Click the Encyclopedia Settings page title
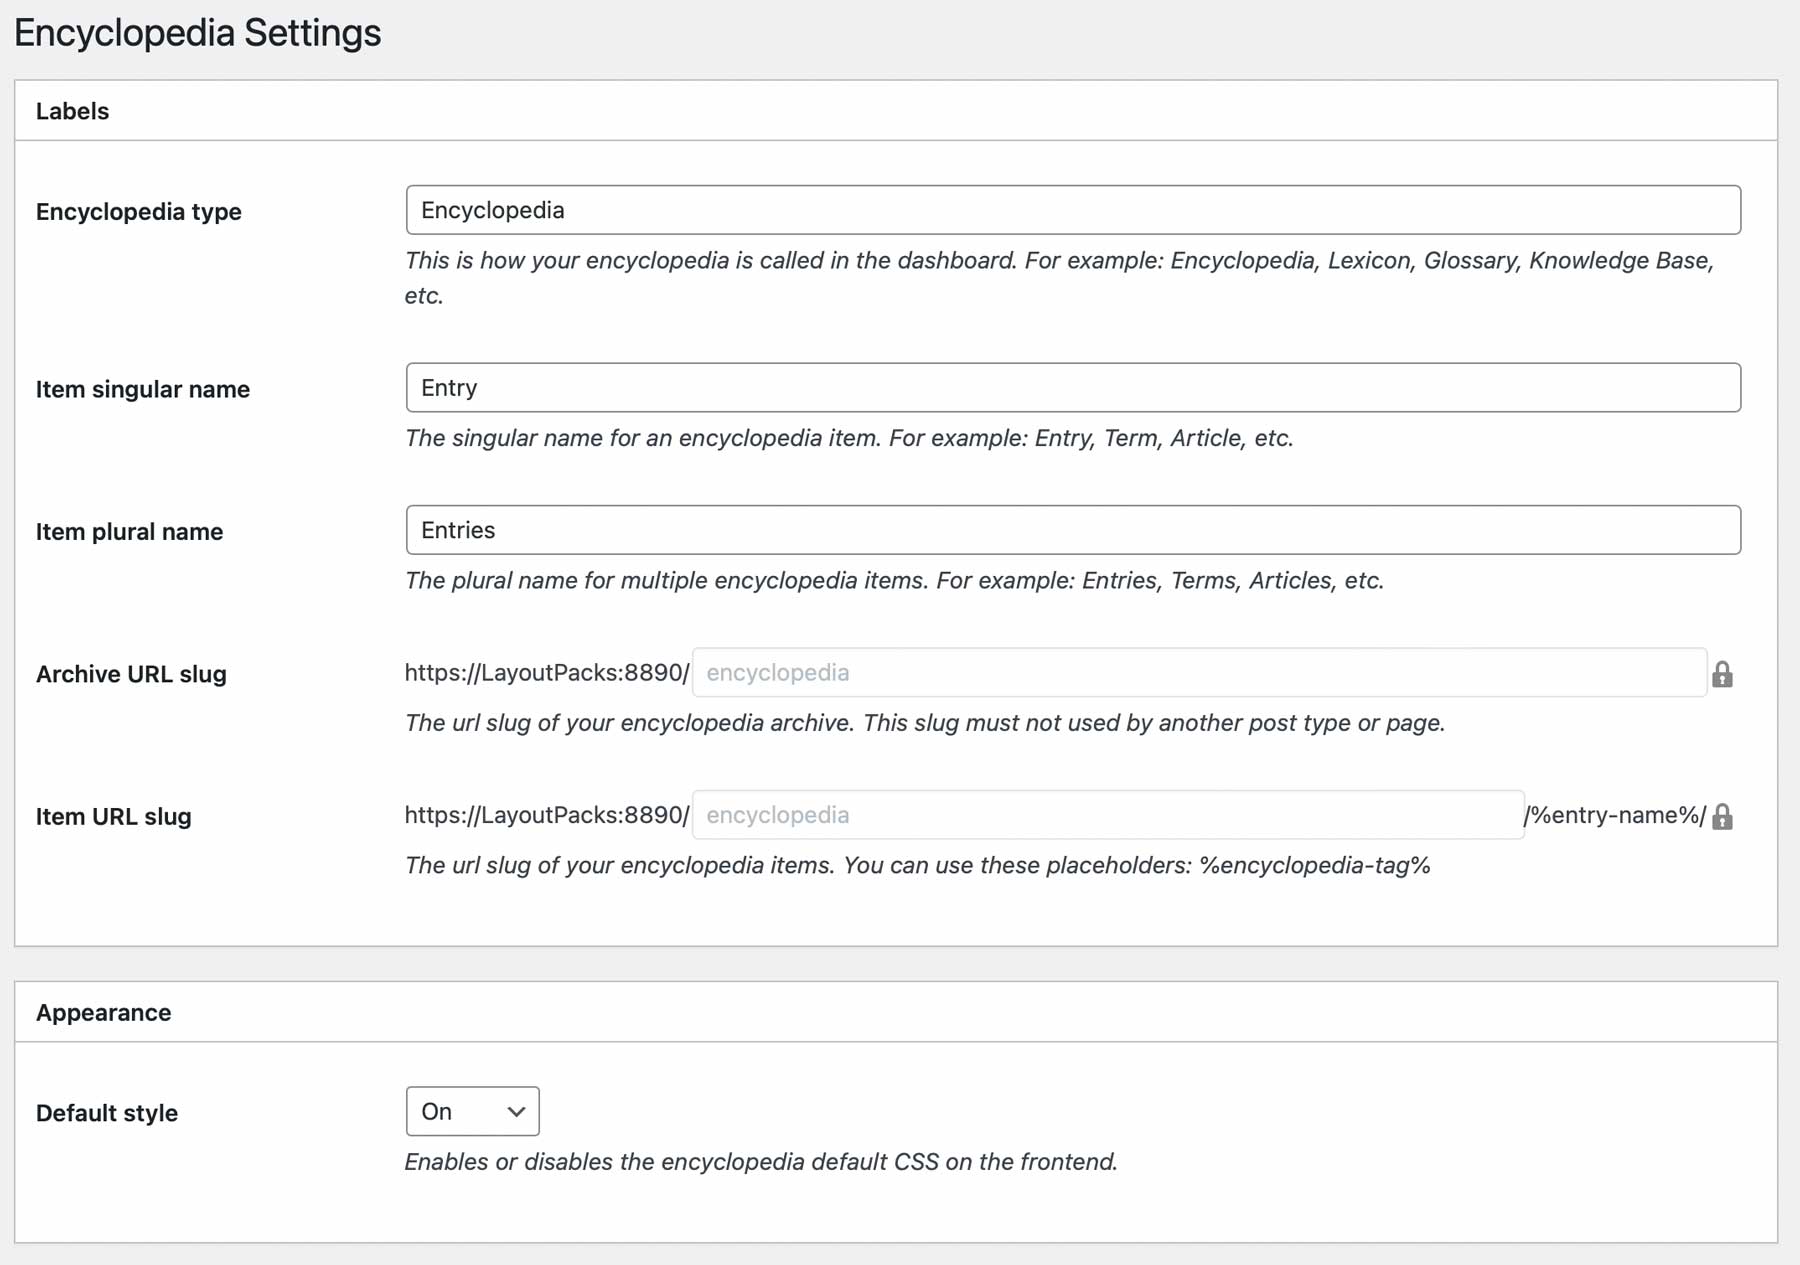 (199, 32)
